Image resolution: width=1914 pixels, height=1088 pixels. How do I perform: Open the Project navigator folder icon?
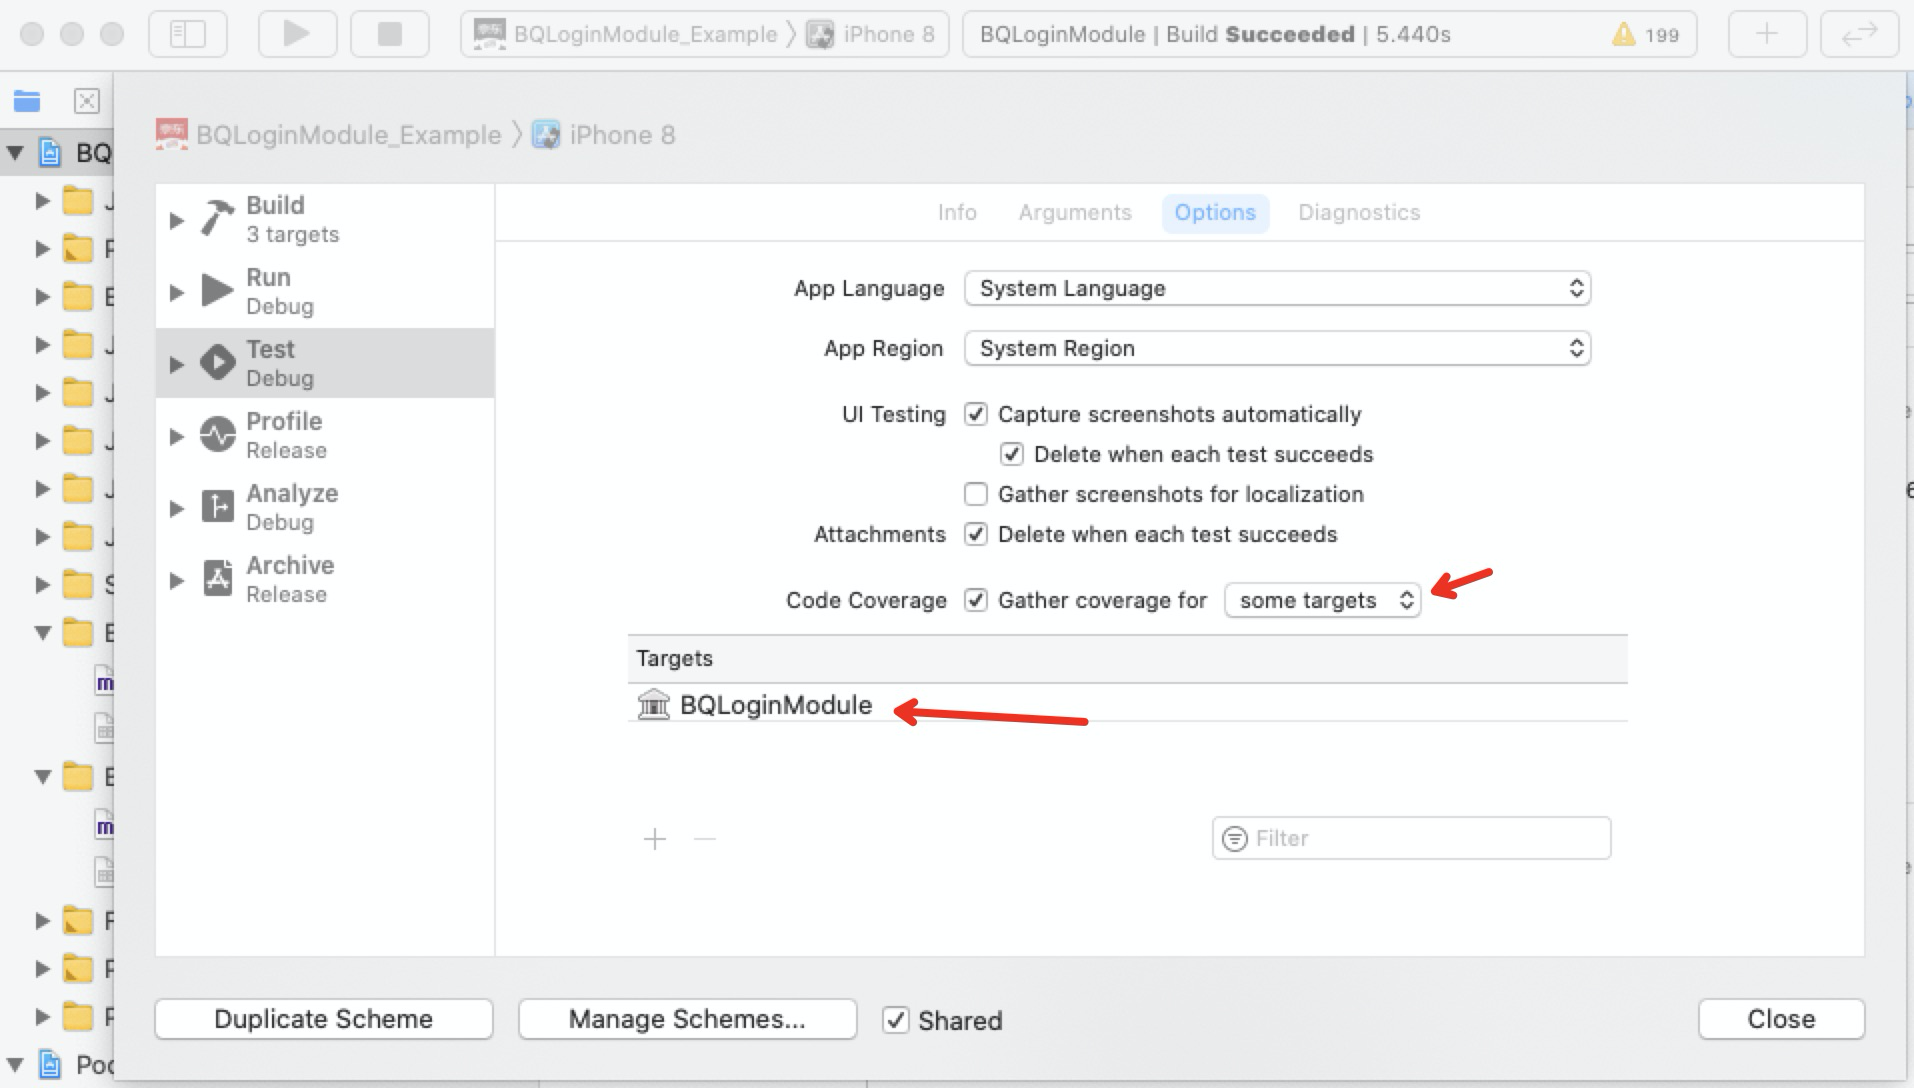(27, 100)
